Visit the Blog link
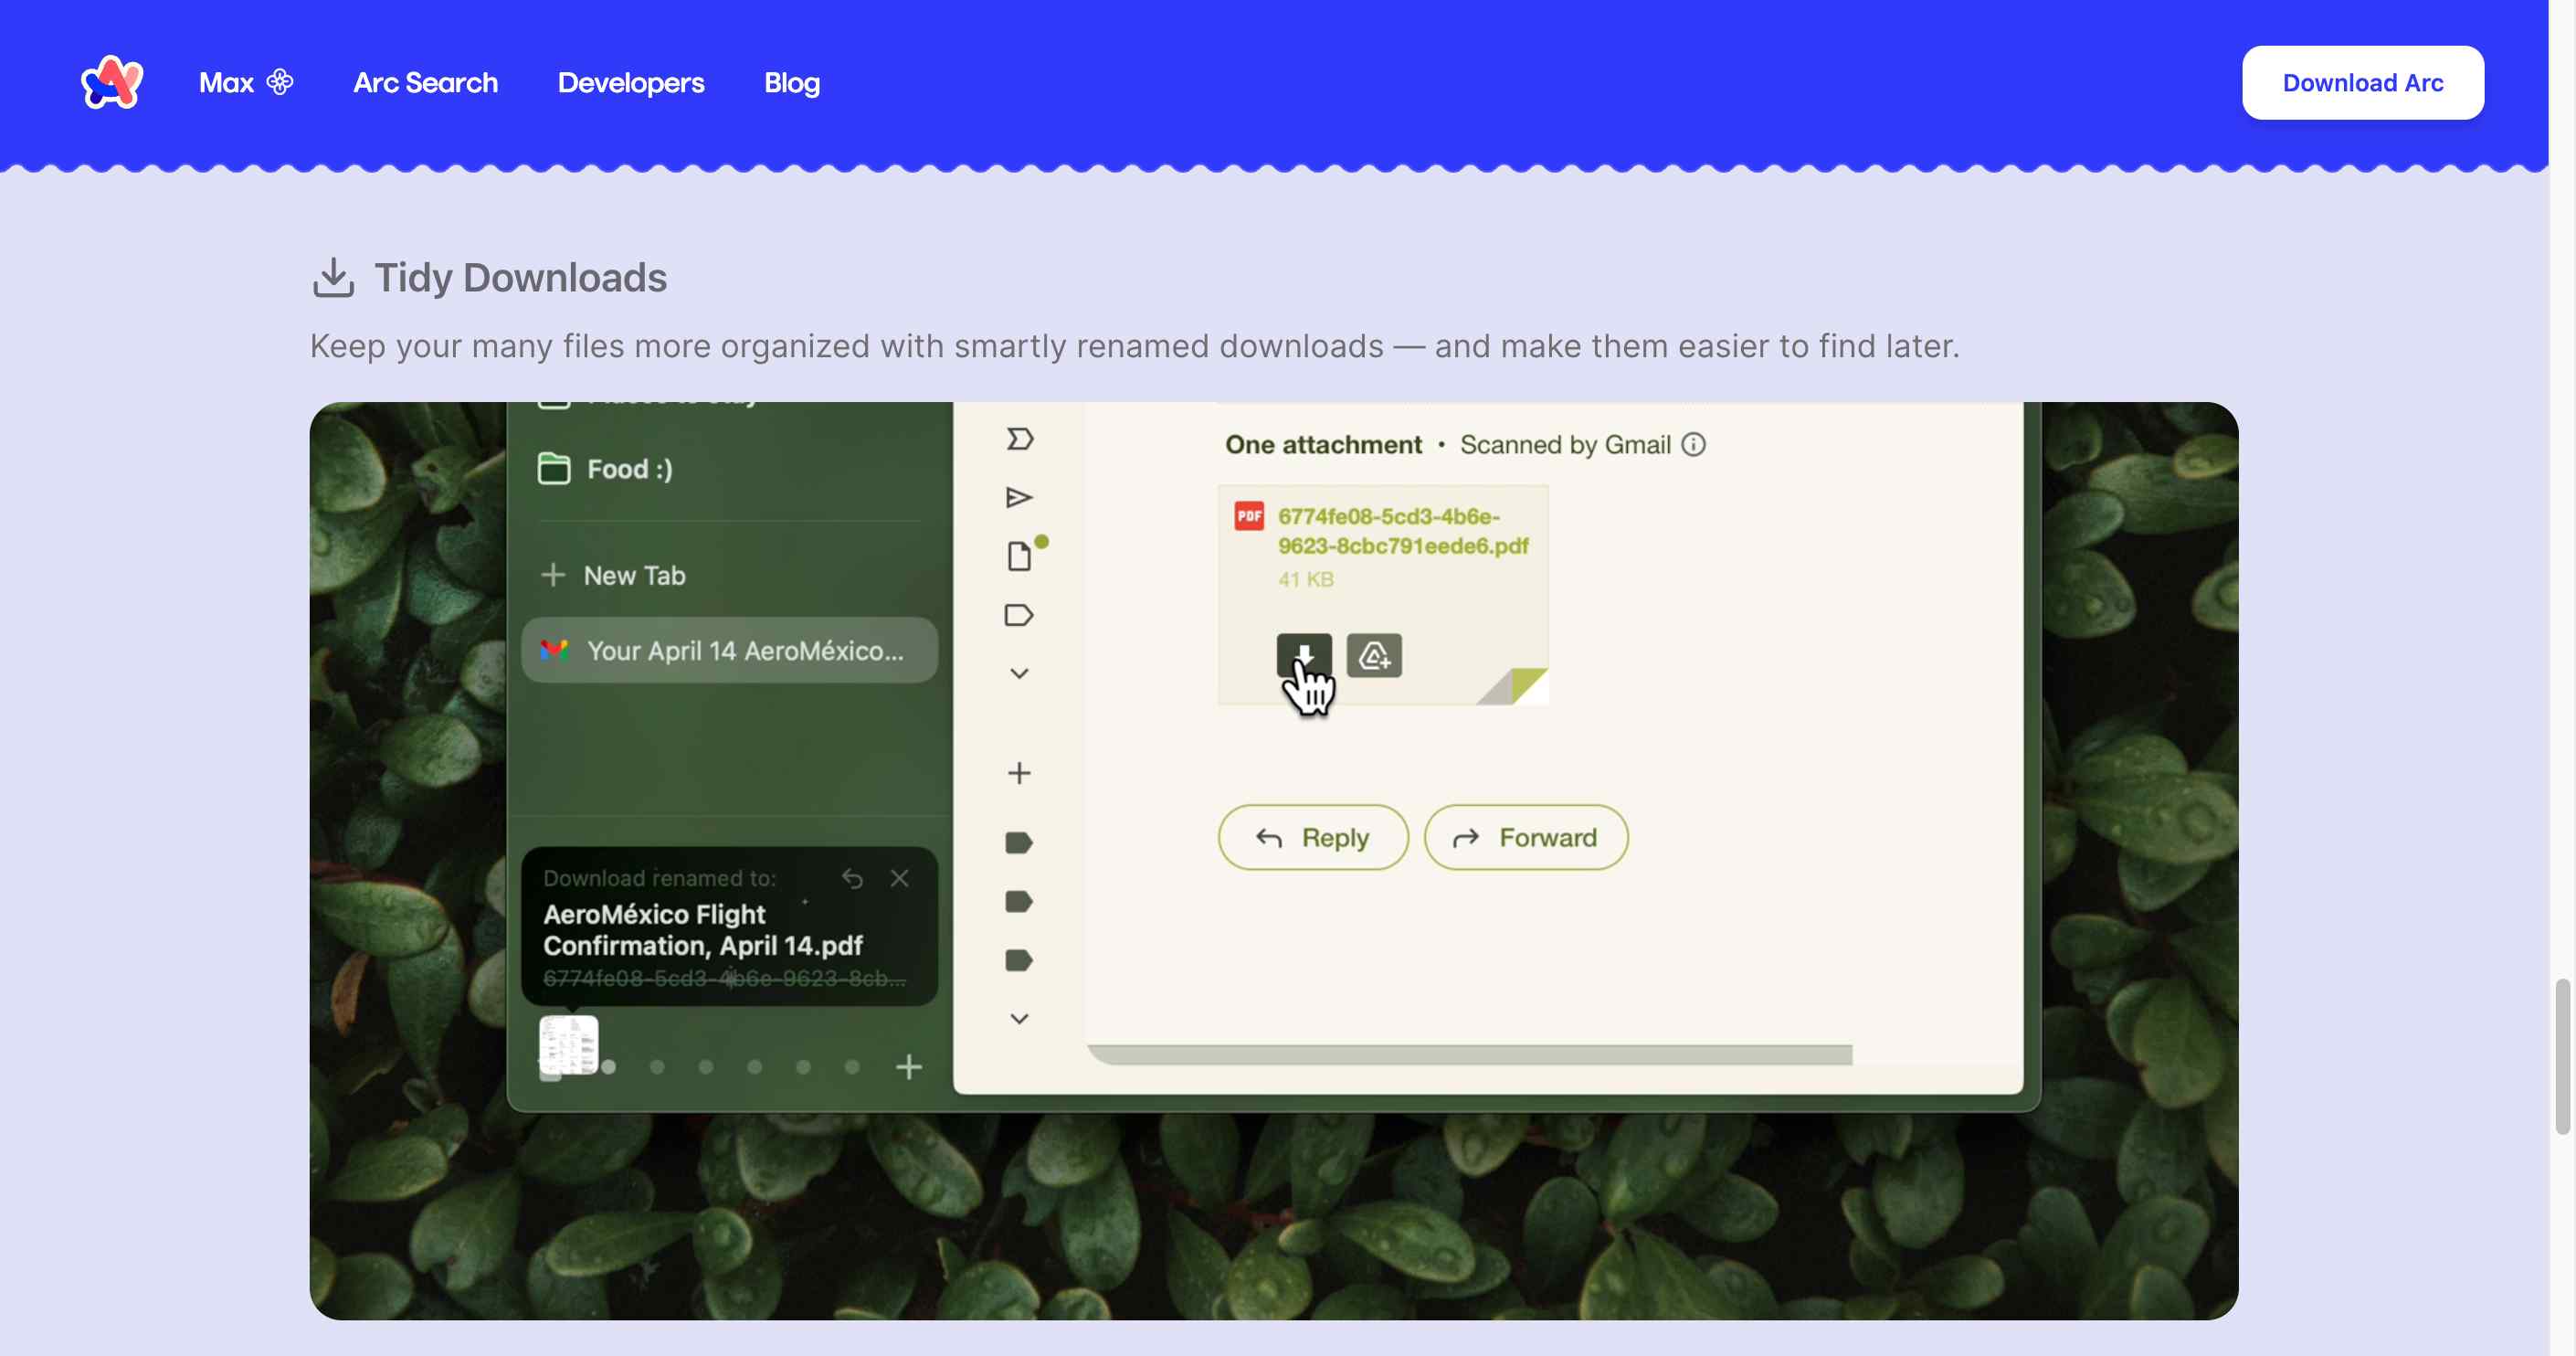The image size is (2576, 1356). (792, 82)
